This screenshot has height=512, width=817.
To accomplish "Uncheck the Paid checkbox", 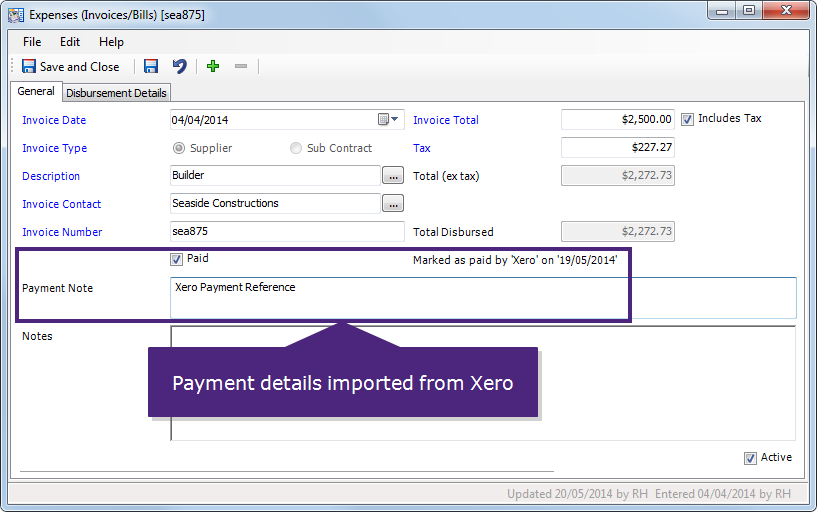I will click(177, 259).
